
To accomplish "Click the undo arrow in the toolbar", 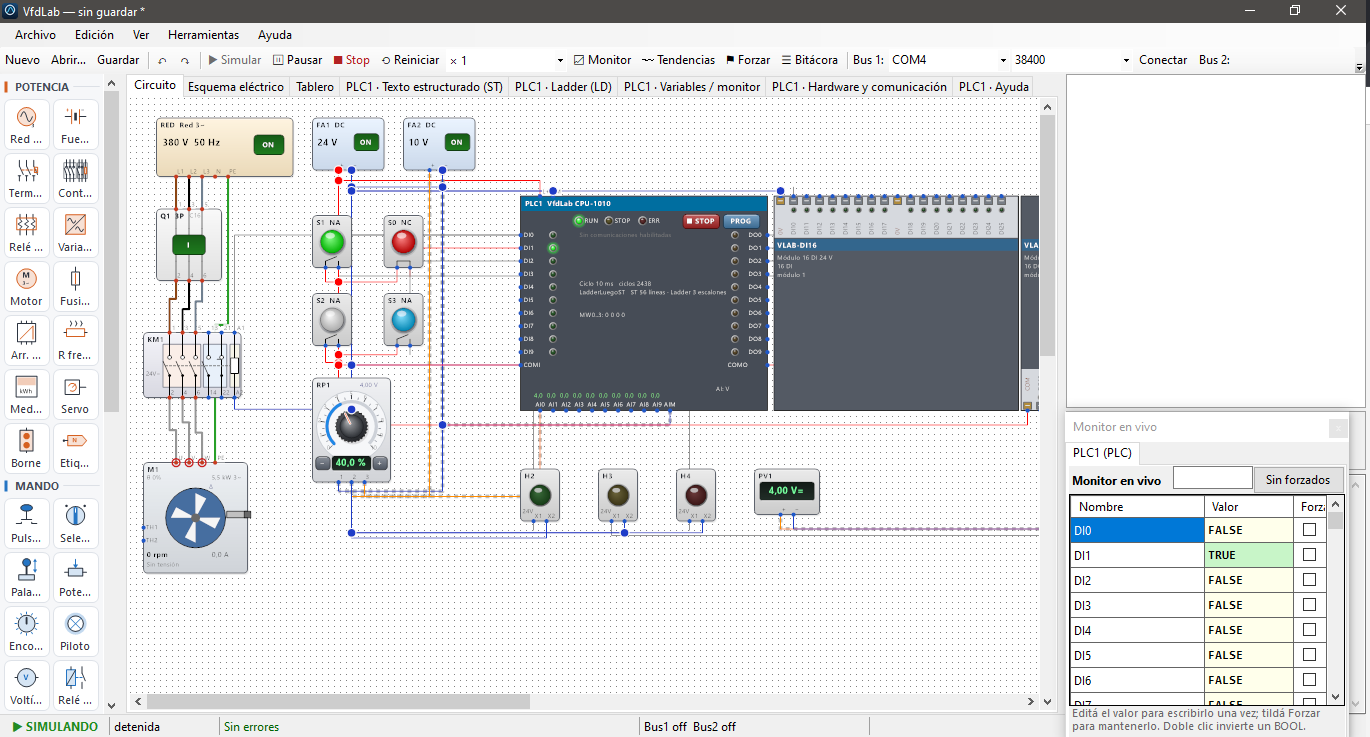I will pos(163,60).
